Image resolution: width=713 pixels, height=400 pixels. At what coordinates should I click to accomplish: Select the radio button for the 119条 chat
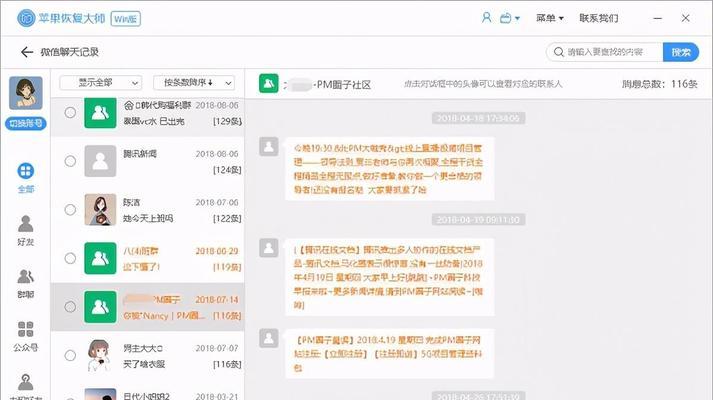[70, 258]
